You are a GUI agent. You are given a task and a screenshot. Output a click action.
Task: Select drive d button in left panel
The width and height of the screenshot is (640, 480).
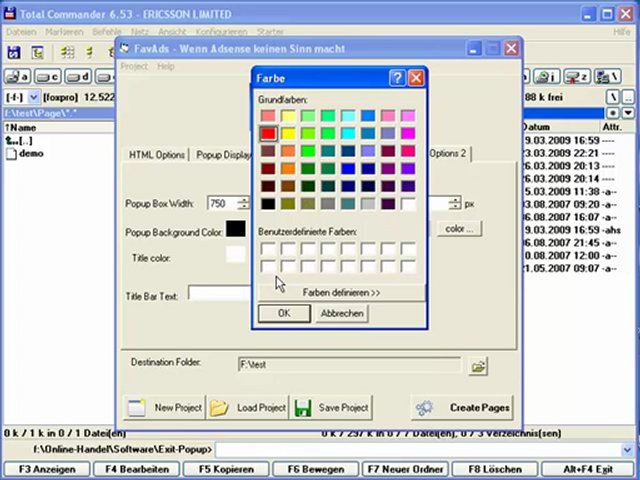77,77
